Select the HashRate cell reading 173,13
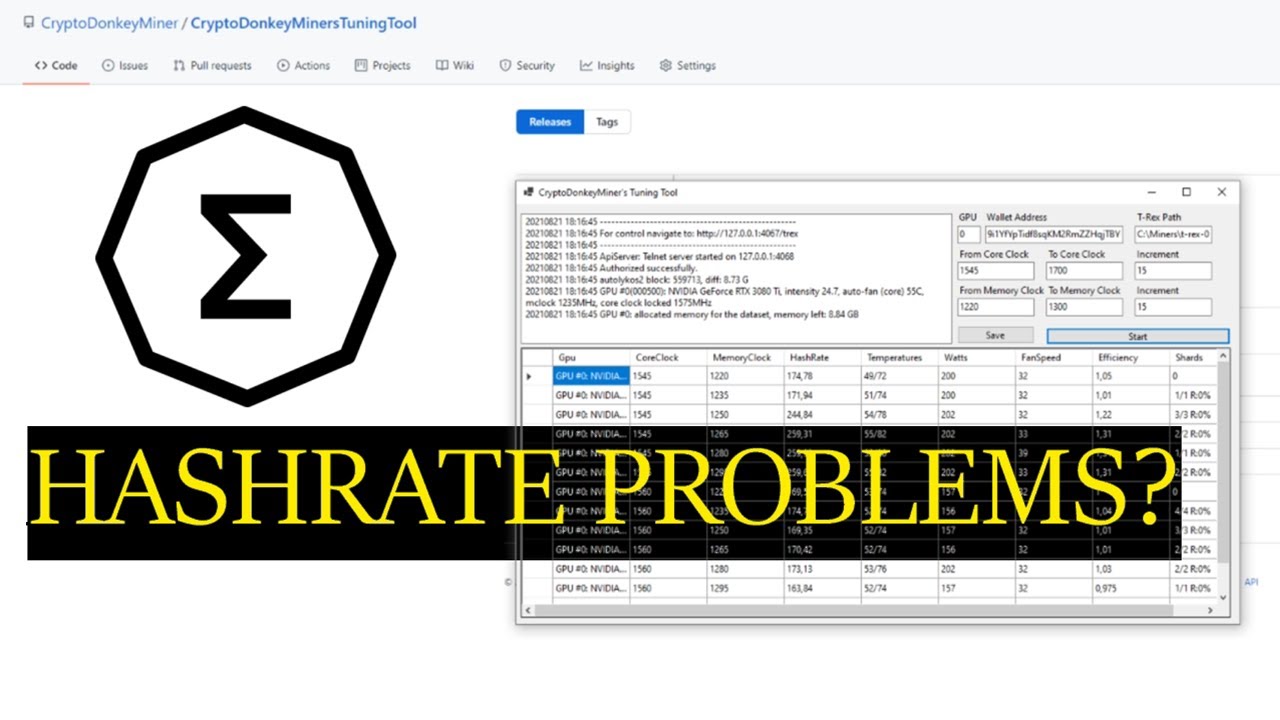Viewport: 1280px width, 720px height. [x=822, y=569]
